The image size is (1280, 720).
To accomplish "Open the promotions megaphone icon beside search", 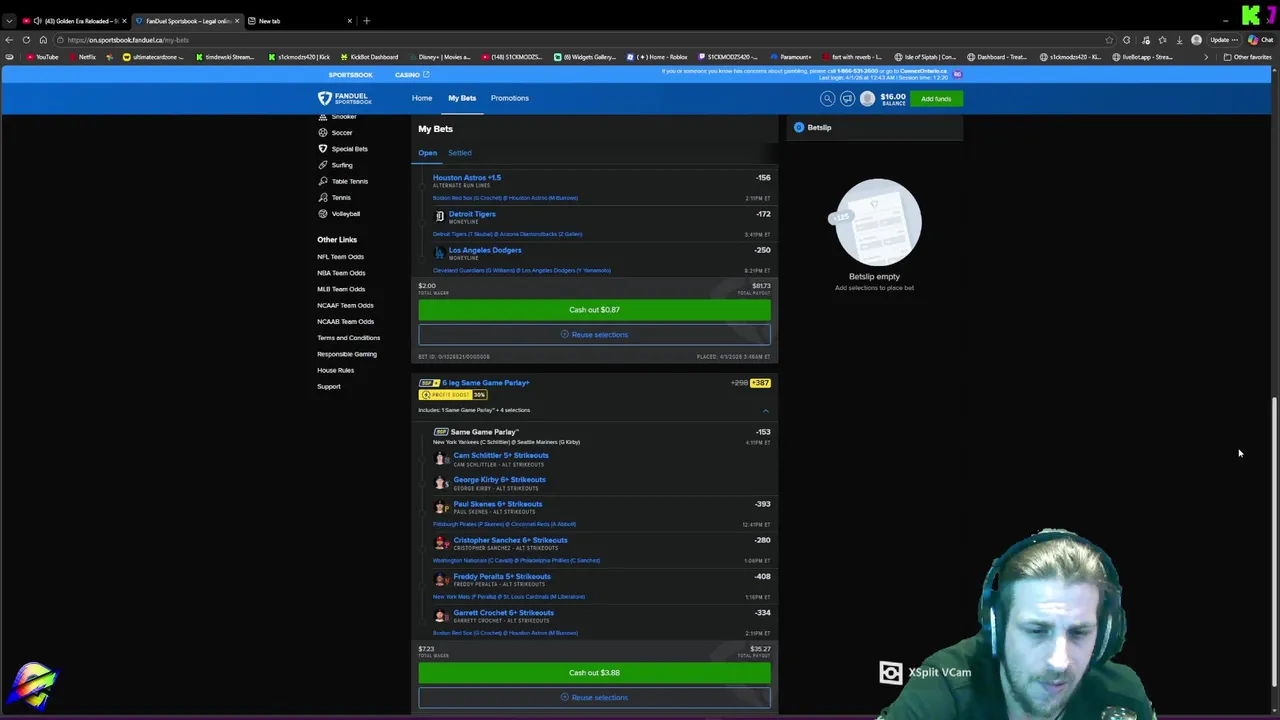I will coord(847,98).
